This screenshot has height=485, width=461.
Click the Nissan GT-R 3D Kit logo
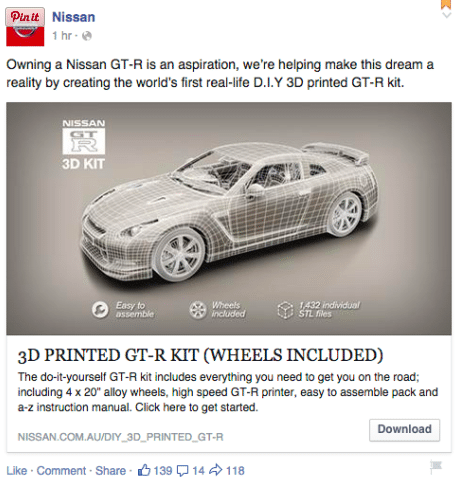84,145
